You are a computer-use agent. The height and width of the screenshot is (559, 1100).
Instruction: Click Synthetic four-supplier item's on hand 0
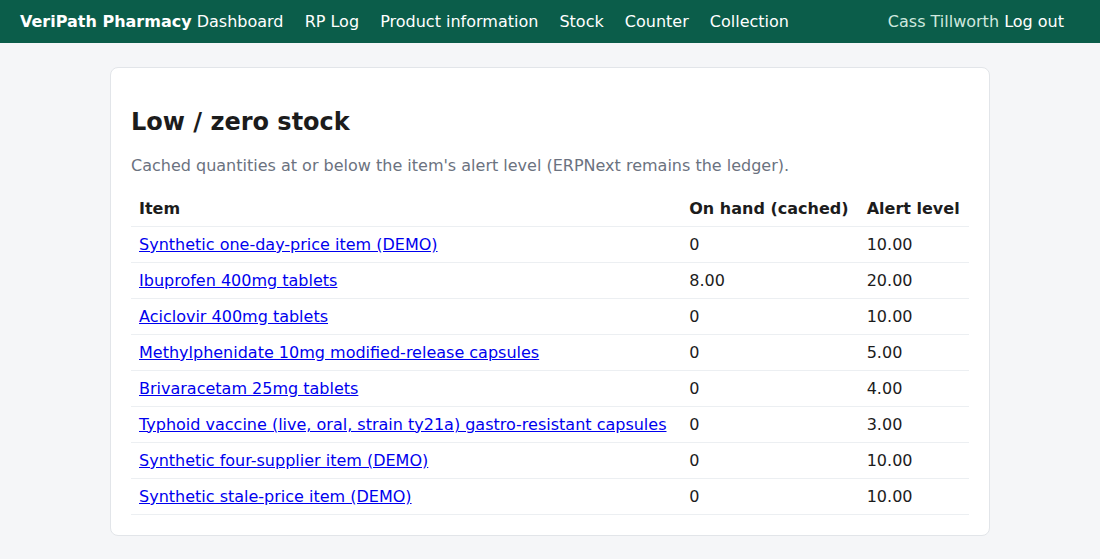694,460
